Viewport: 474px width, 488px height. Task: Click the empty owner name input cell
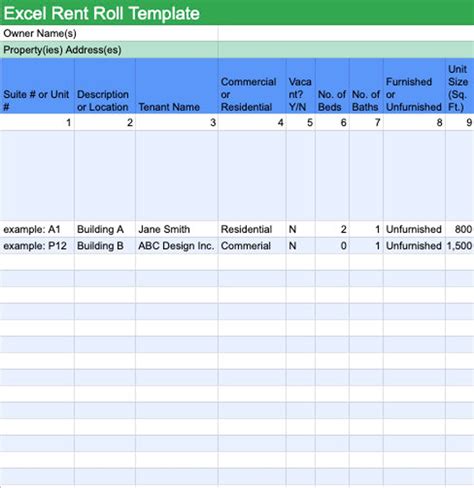346,33
